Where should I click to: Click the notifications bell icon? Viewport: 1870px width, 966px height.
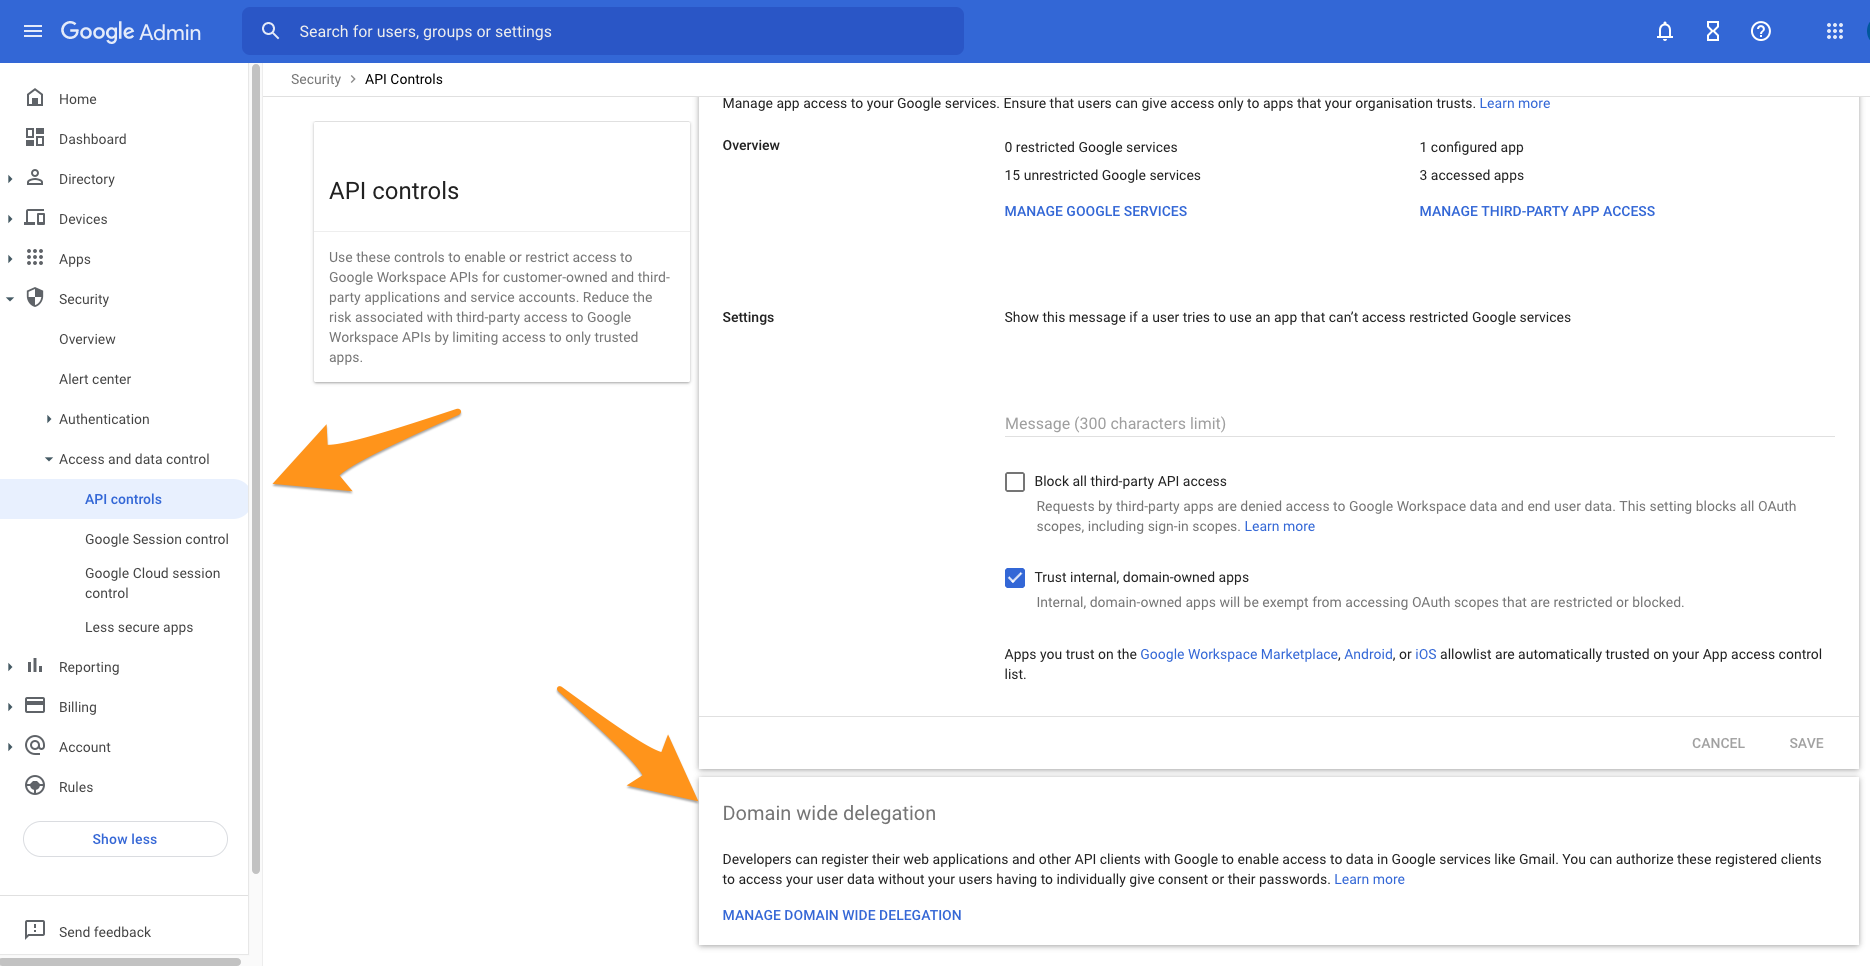(1665, 31)
